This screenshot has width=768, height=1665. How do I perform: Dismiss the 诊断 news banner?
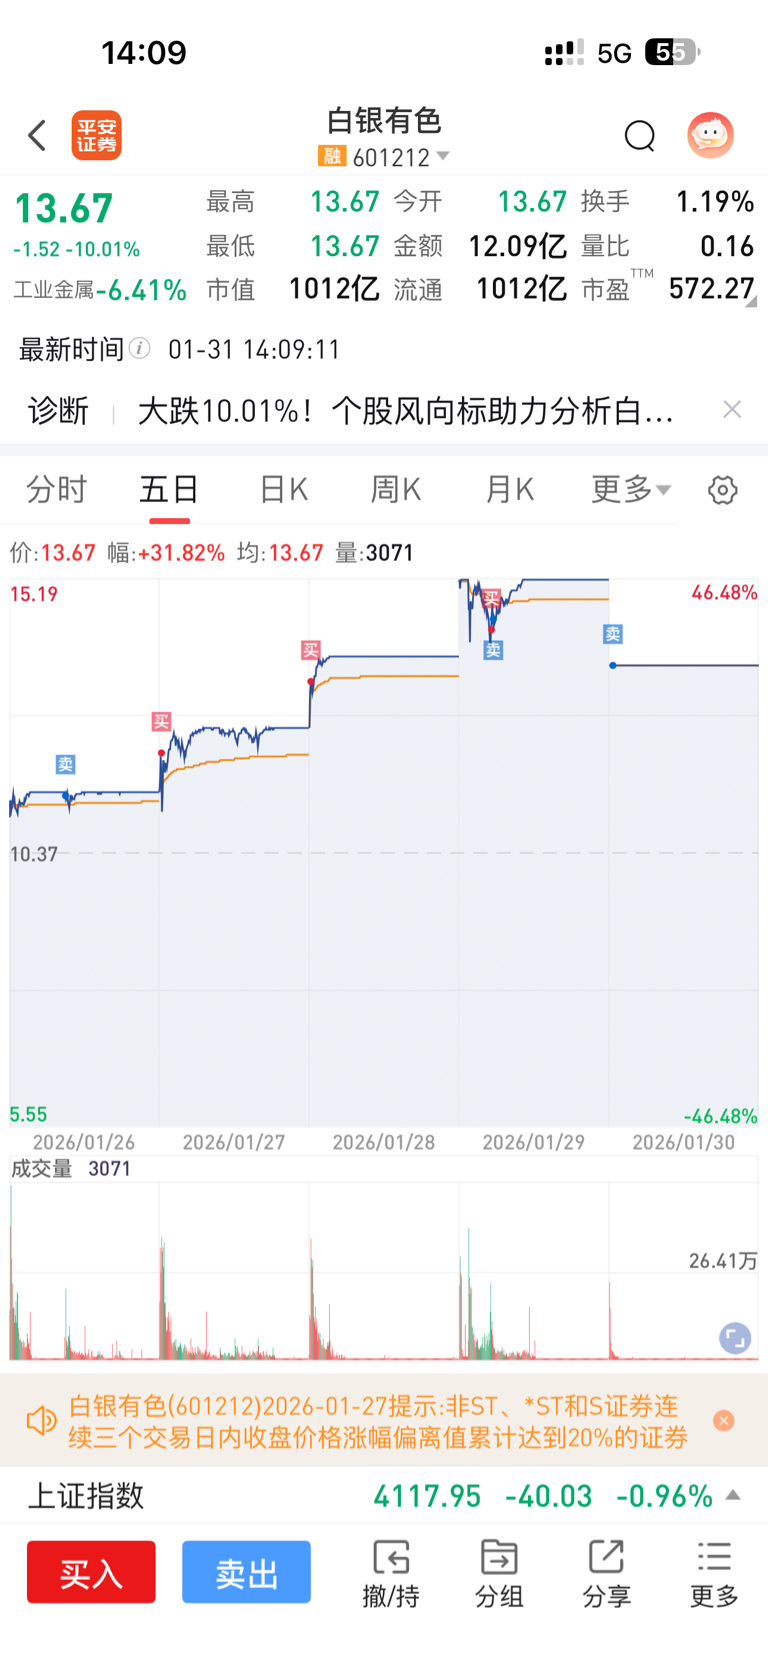point(732,409)
